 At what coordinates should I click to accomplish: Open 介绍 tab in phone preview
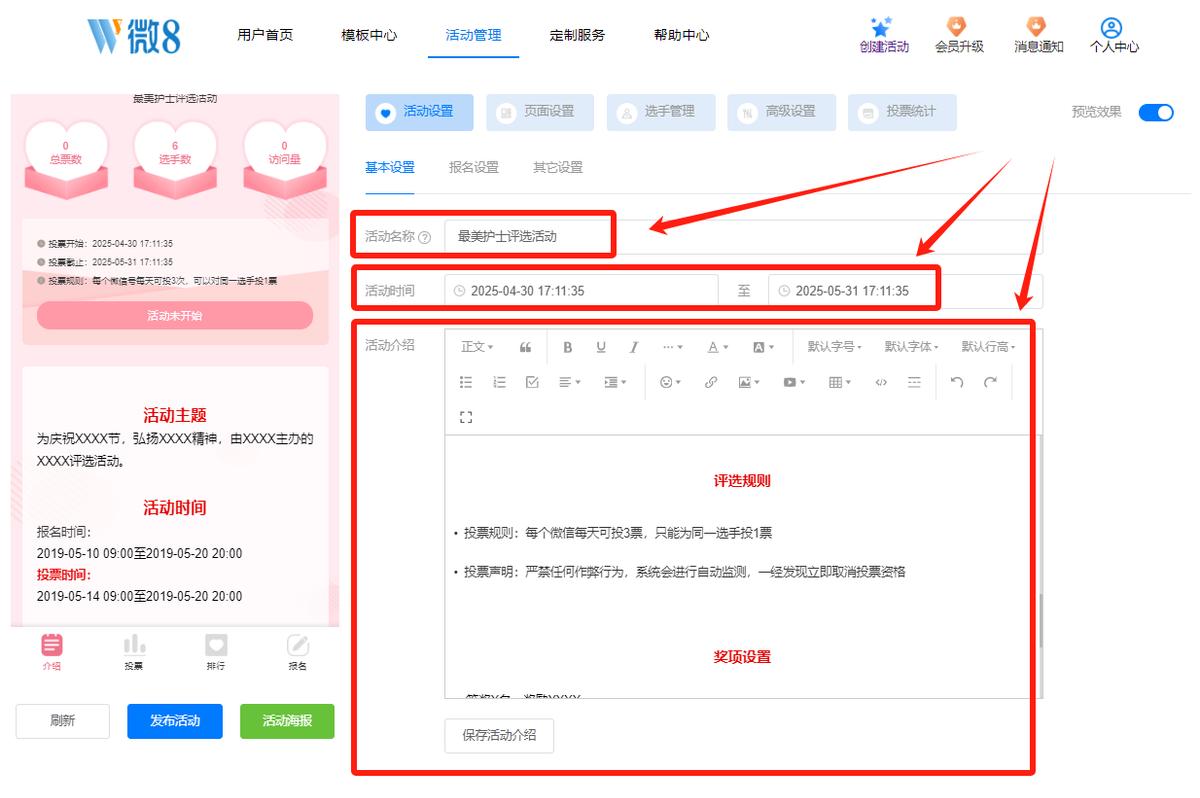point(52,652)
